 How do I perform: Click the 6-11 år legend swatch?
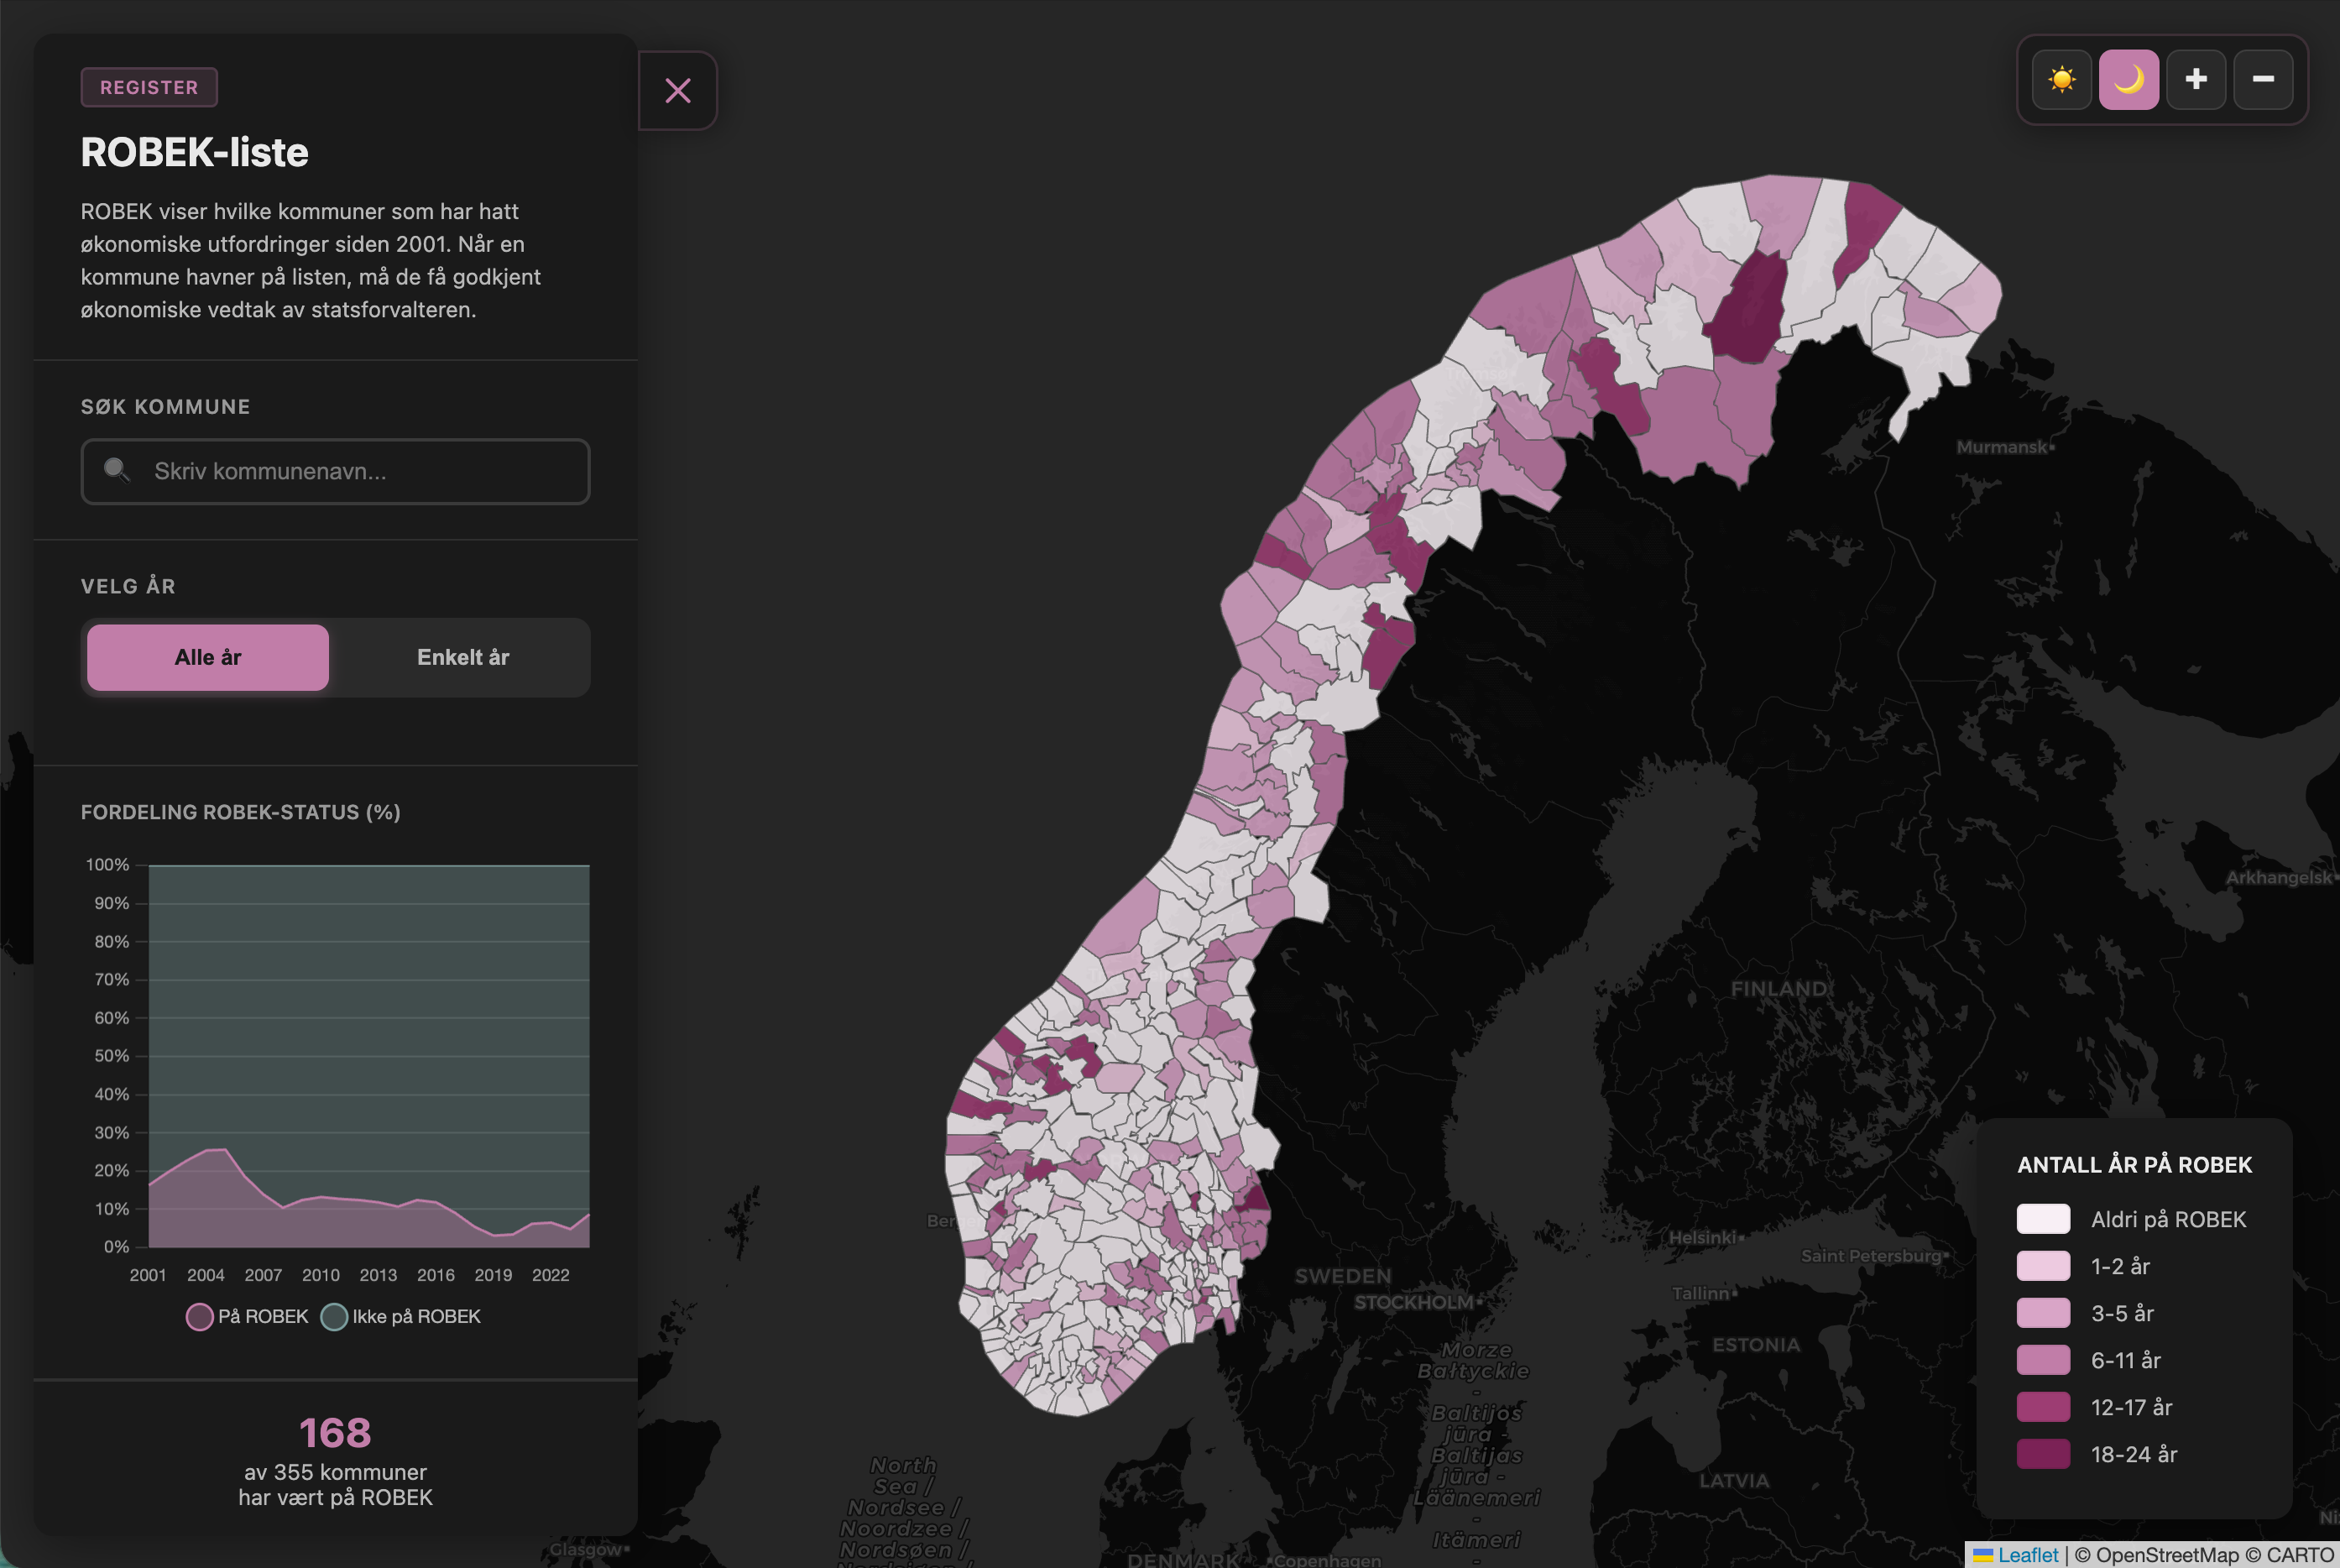[2043, 1360]
